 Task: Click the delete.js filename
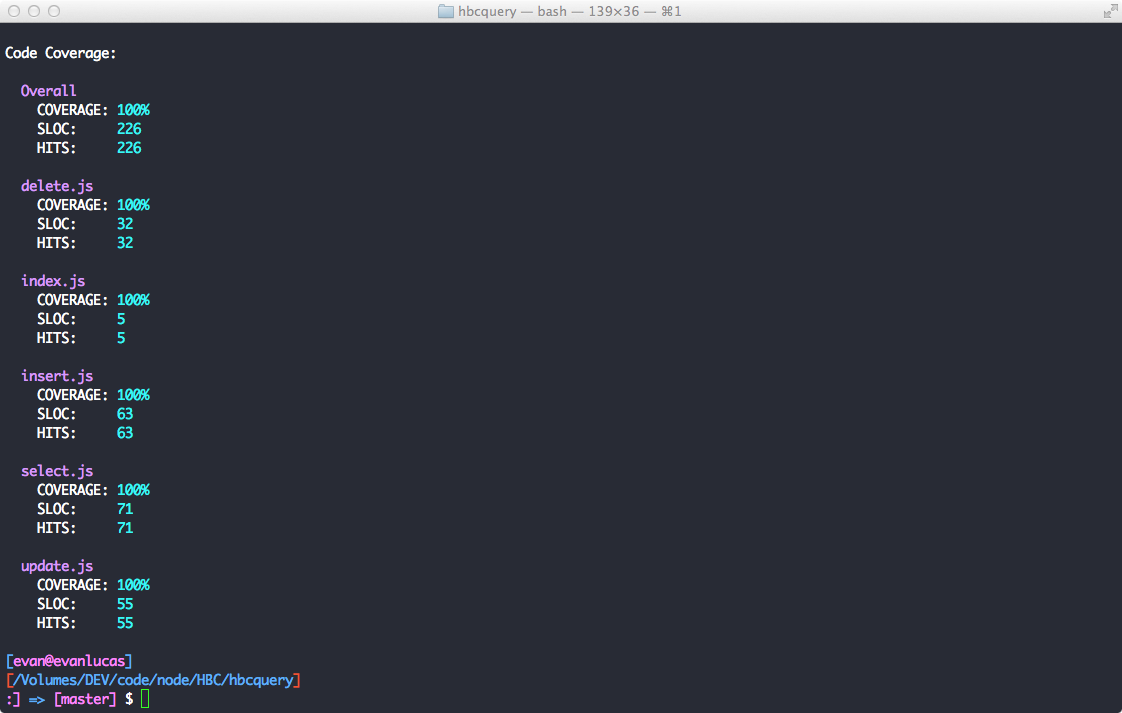[x=56, y=185]
